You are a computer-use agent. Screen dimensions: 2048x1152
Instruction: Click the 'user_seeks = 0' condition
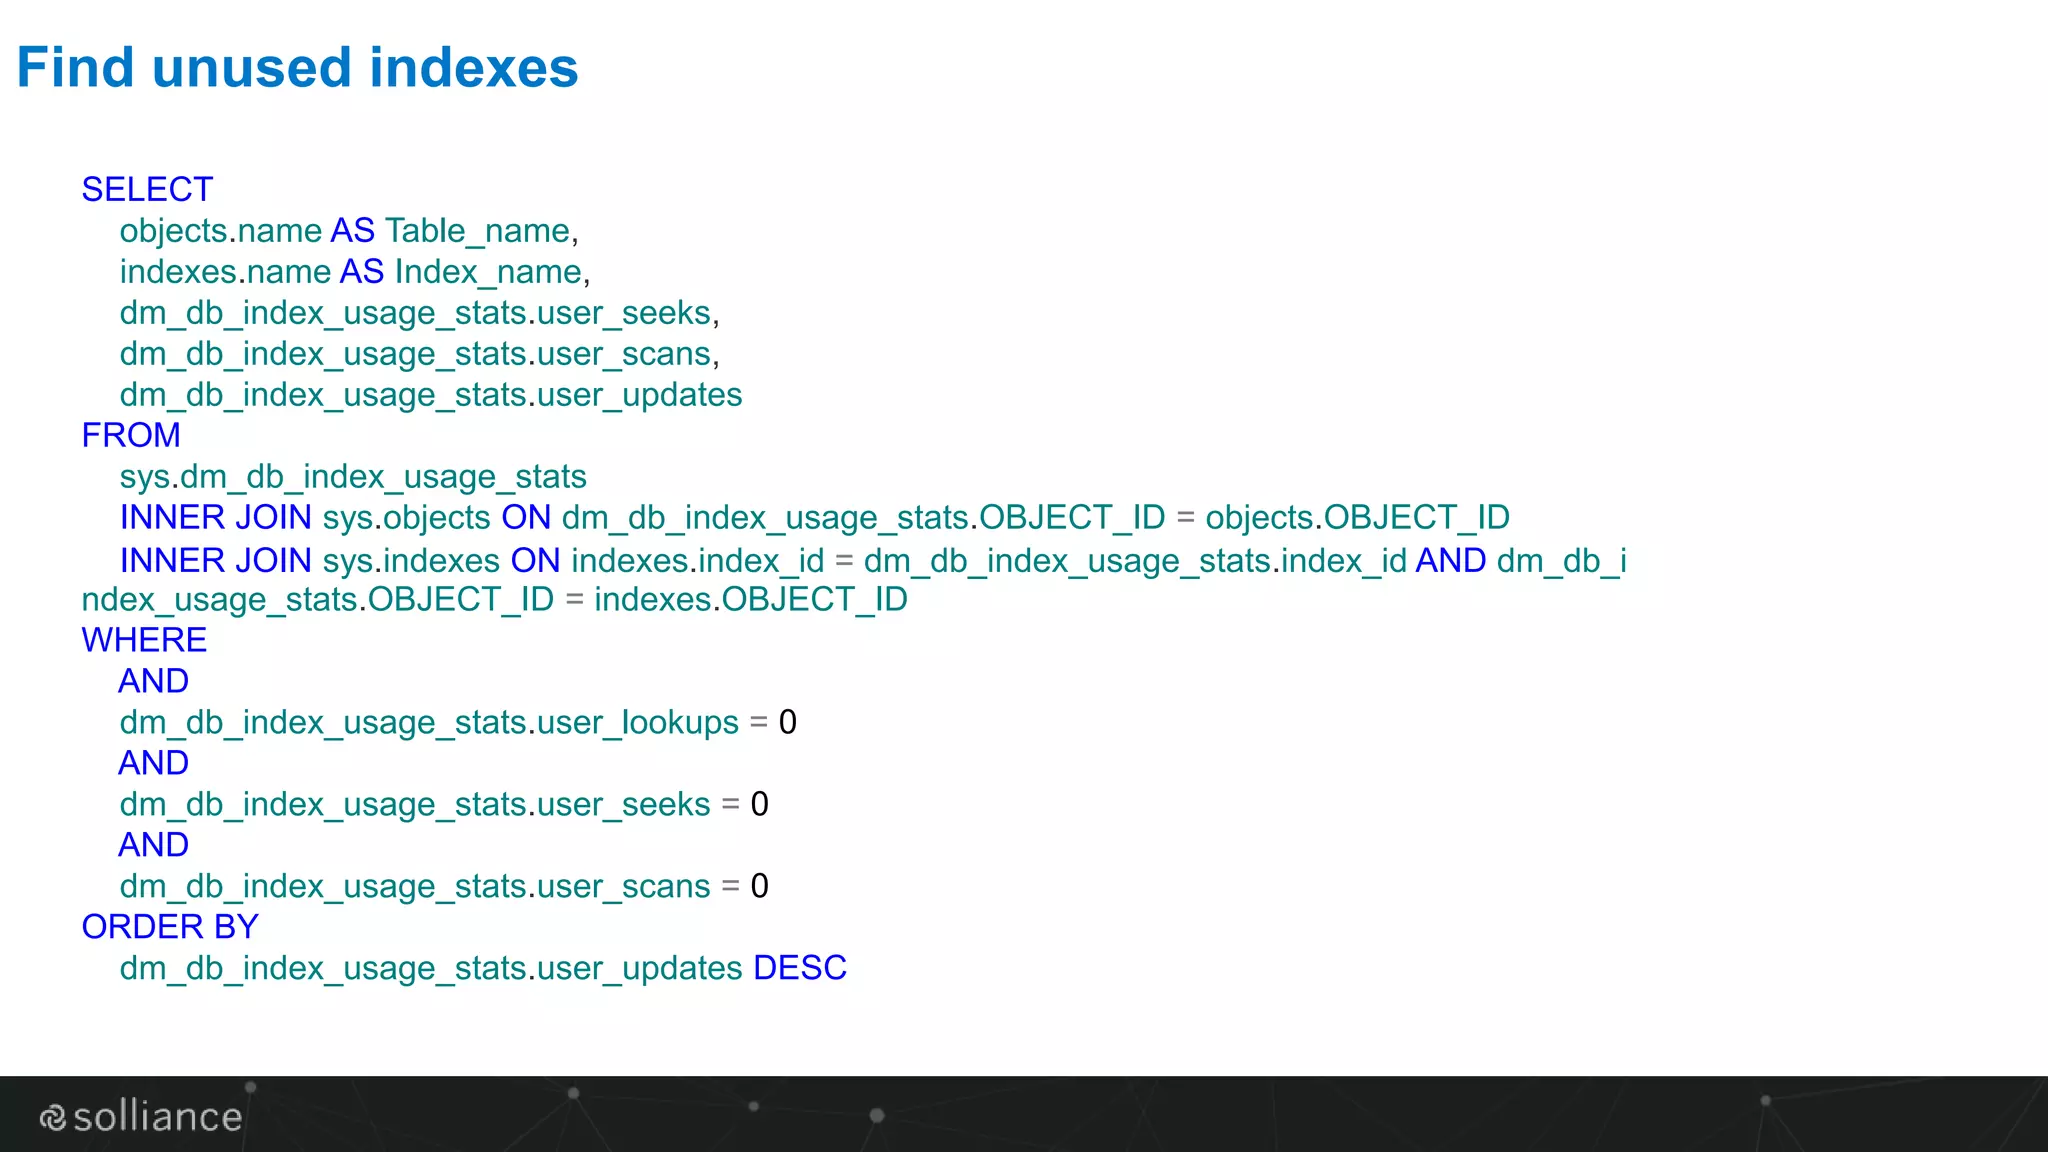[x=444, y=805]
